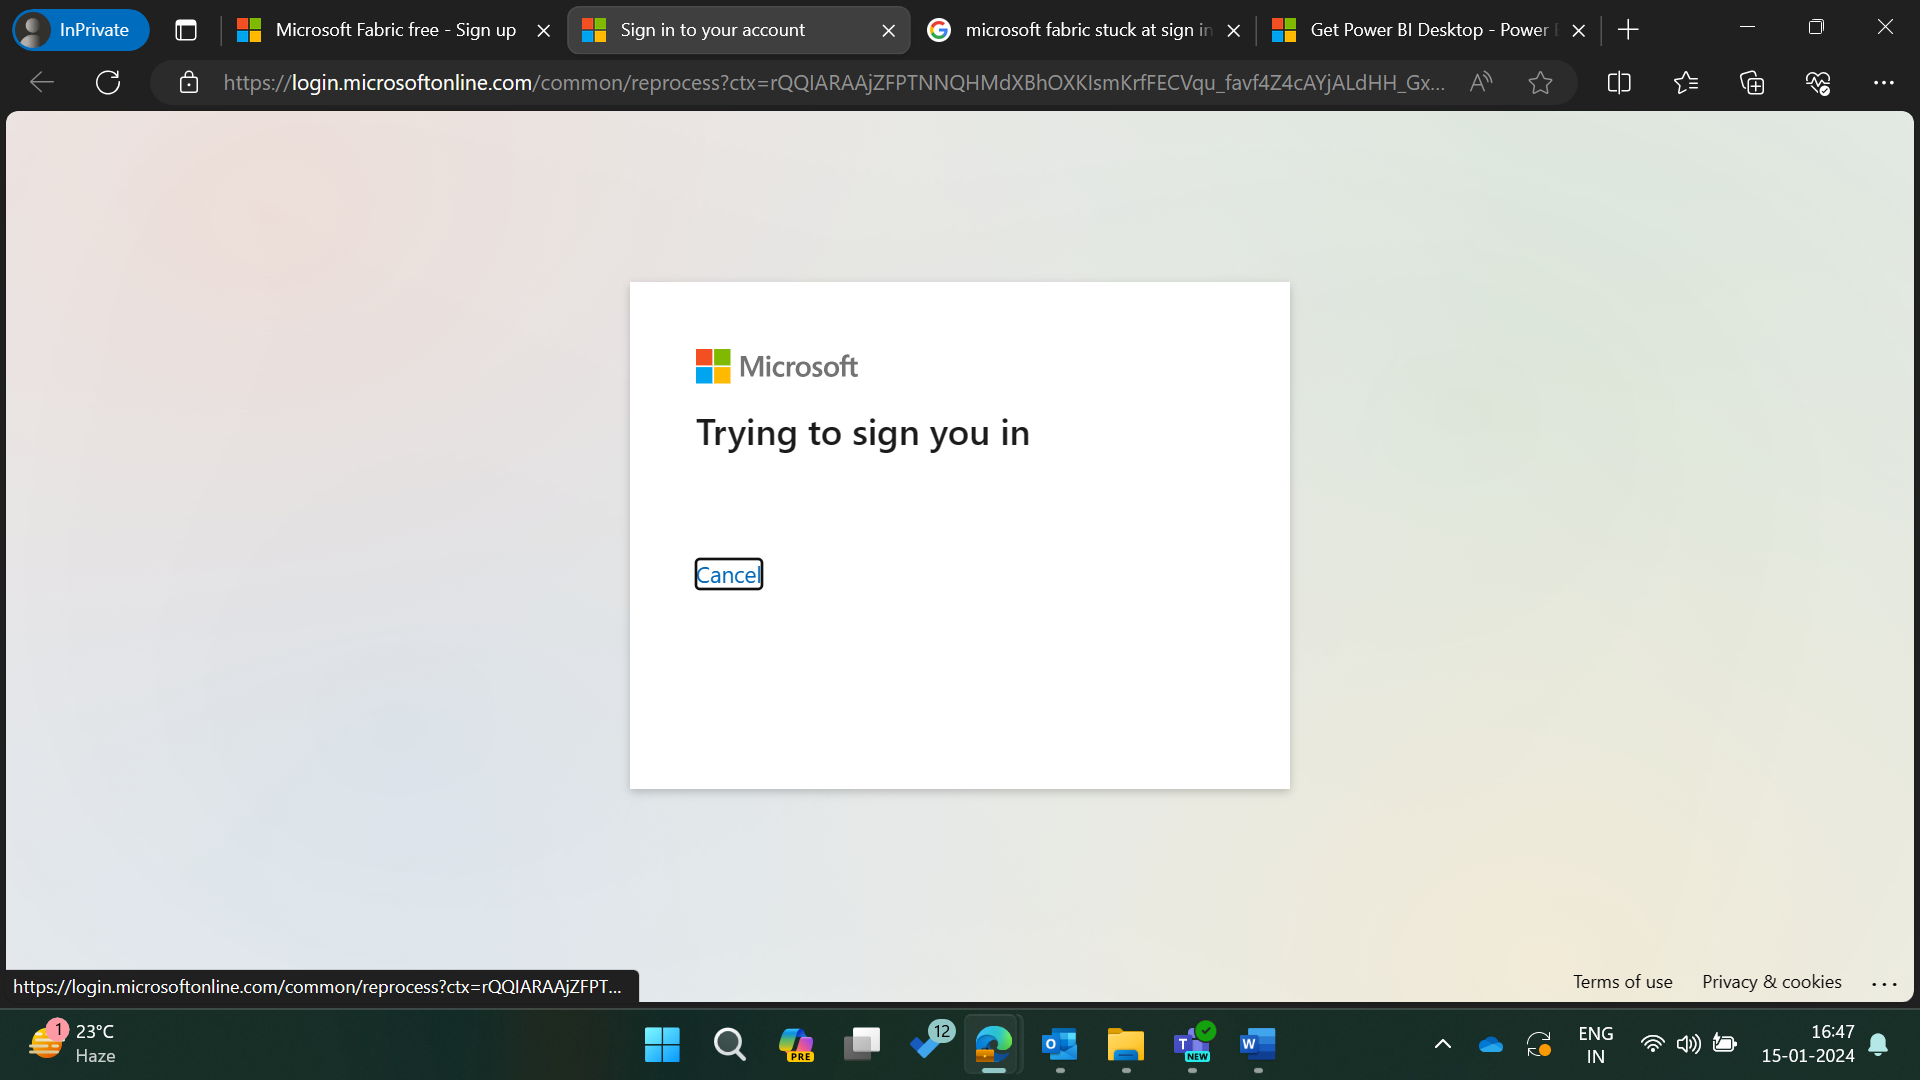1920x1080 pixels.
Task: Open OneDrive cloud tray icon
Action: [1491, 1045]
